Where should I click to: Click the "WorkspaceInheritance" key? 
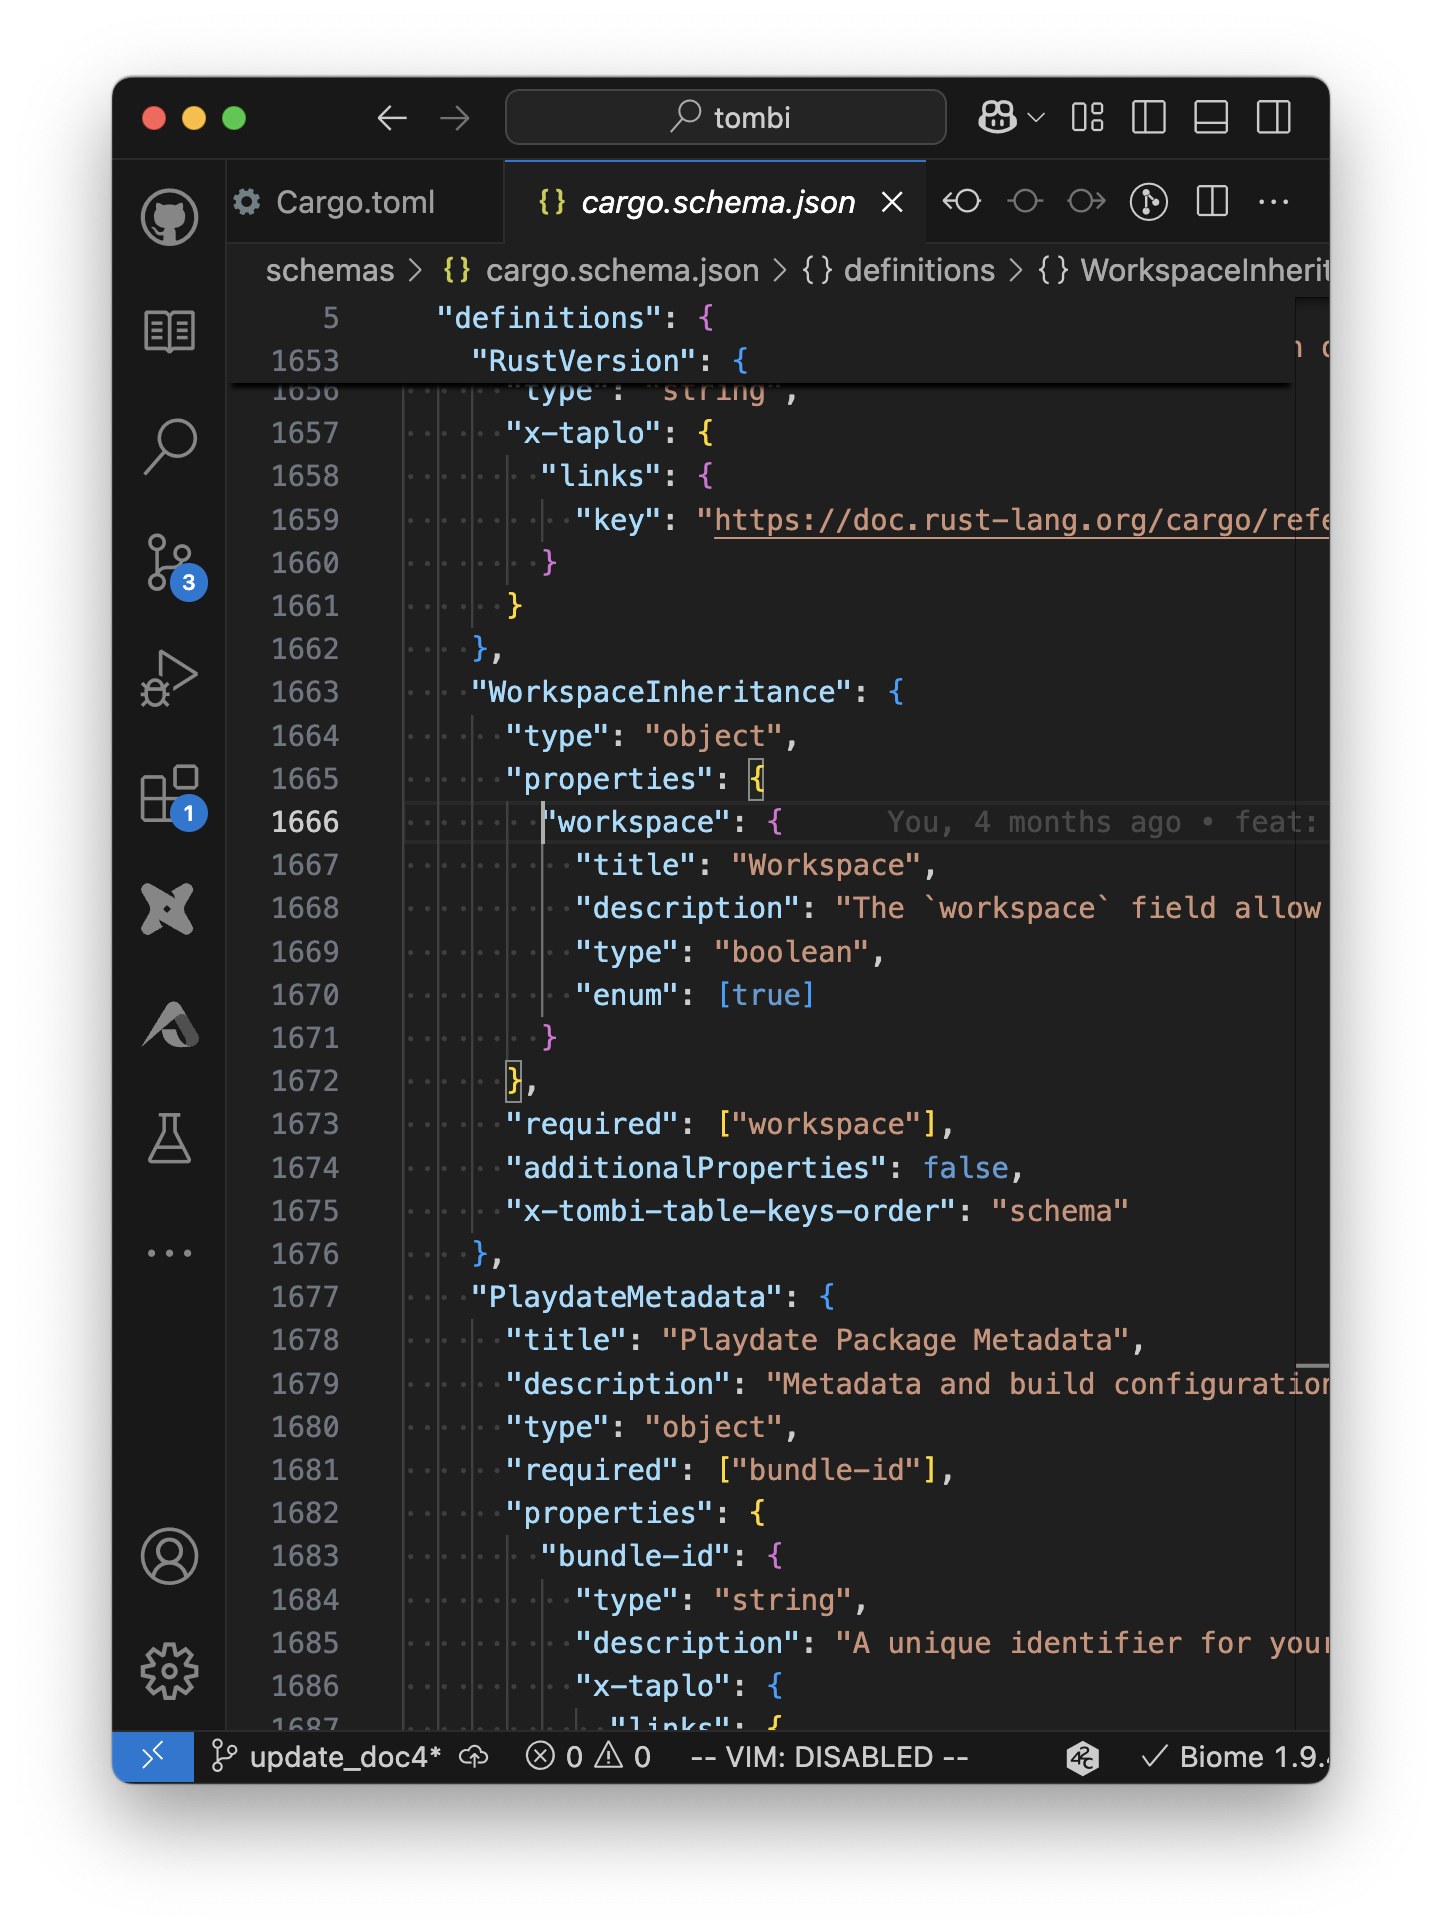(662, 692)
